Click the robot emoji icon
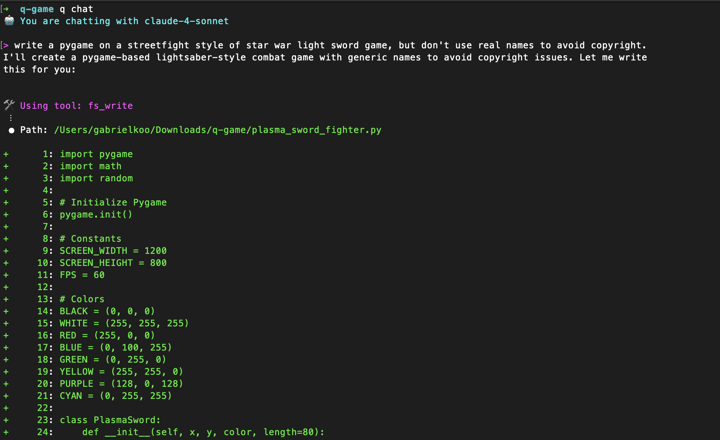This screenshot has width=720, height=440. [x=9, y=21]
